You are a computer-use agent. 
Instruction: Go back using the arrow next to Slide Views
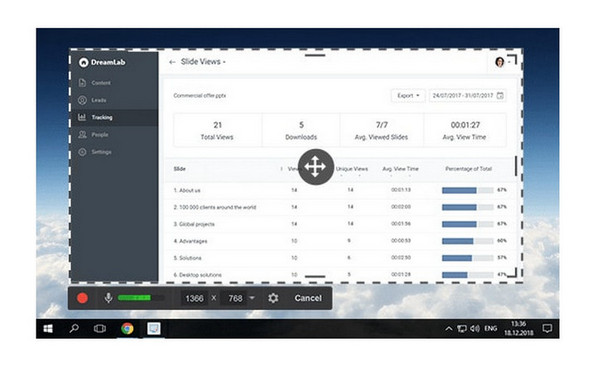(x=172, y=62)
